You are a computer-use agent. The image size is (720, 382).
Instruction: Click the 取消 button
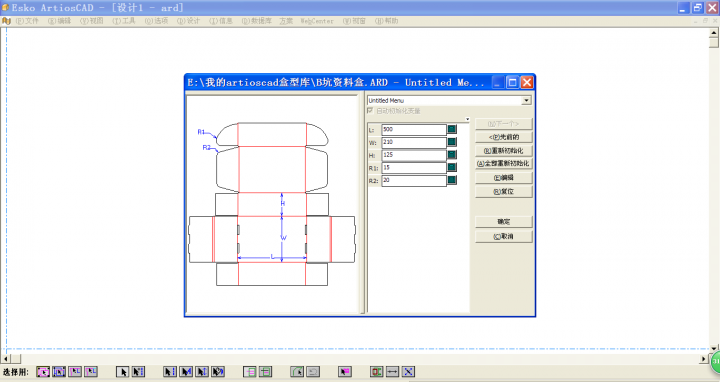click(x=504, y=236)
